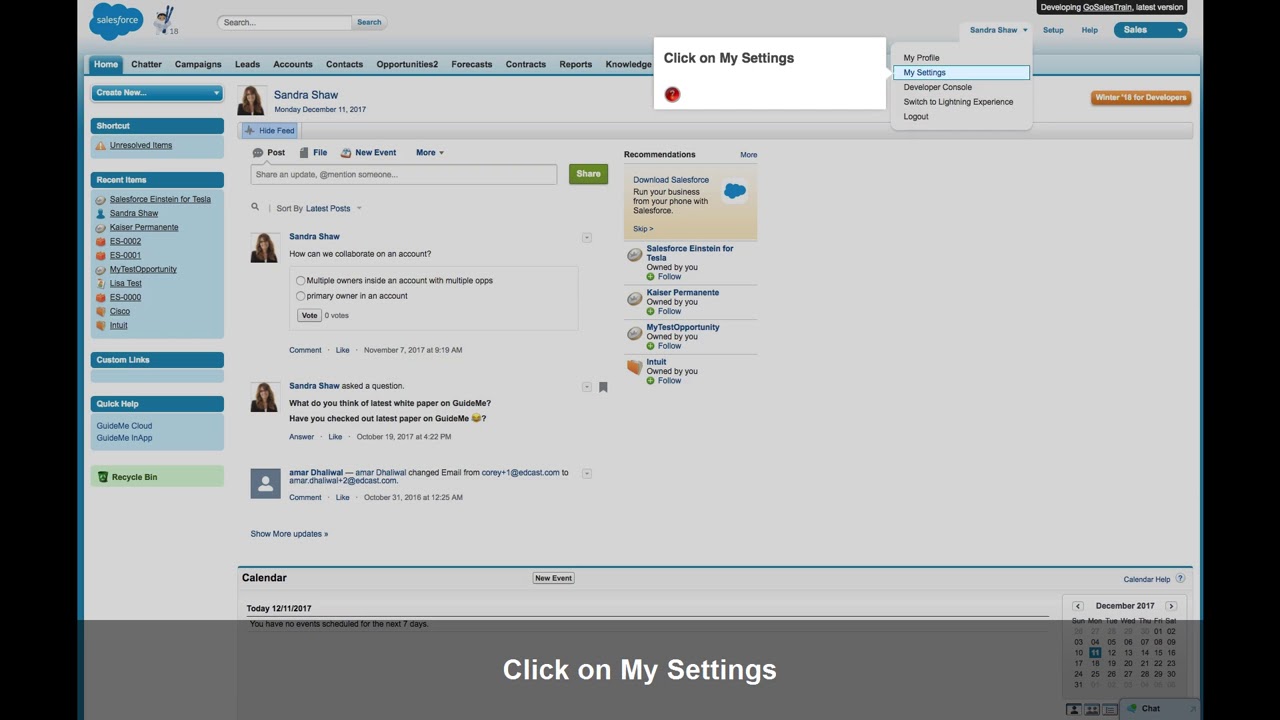Click the Salesforce cloud logo

coord(116,21)
